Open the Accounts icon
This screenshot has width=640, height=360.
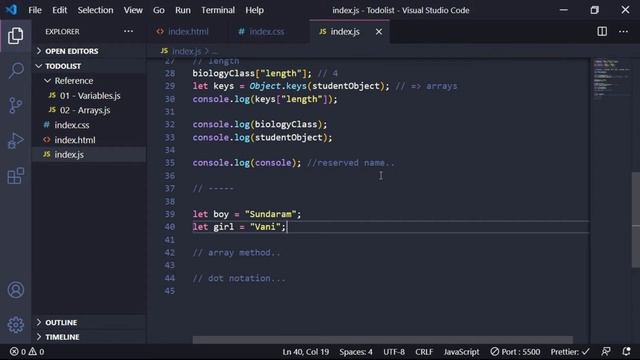(x=16, y=290)
